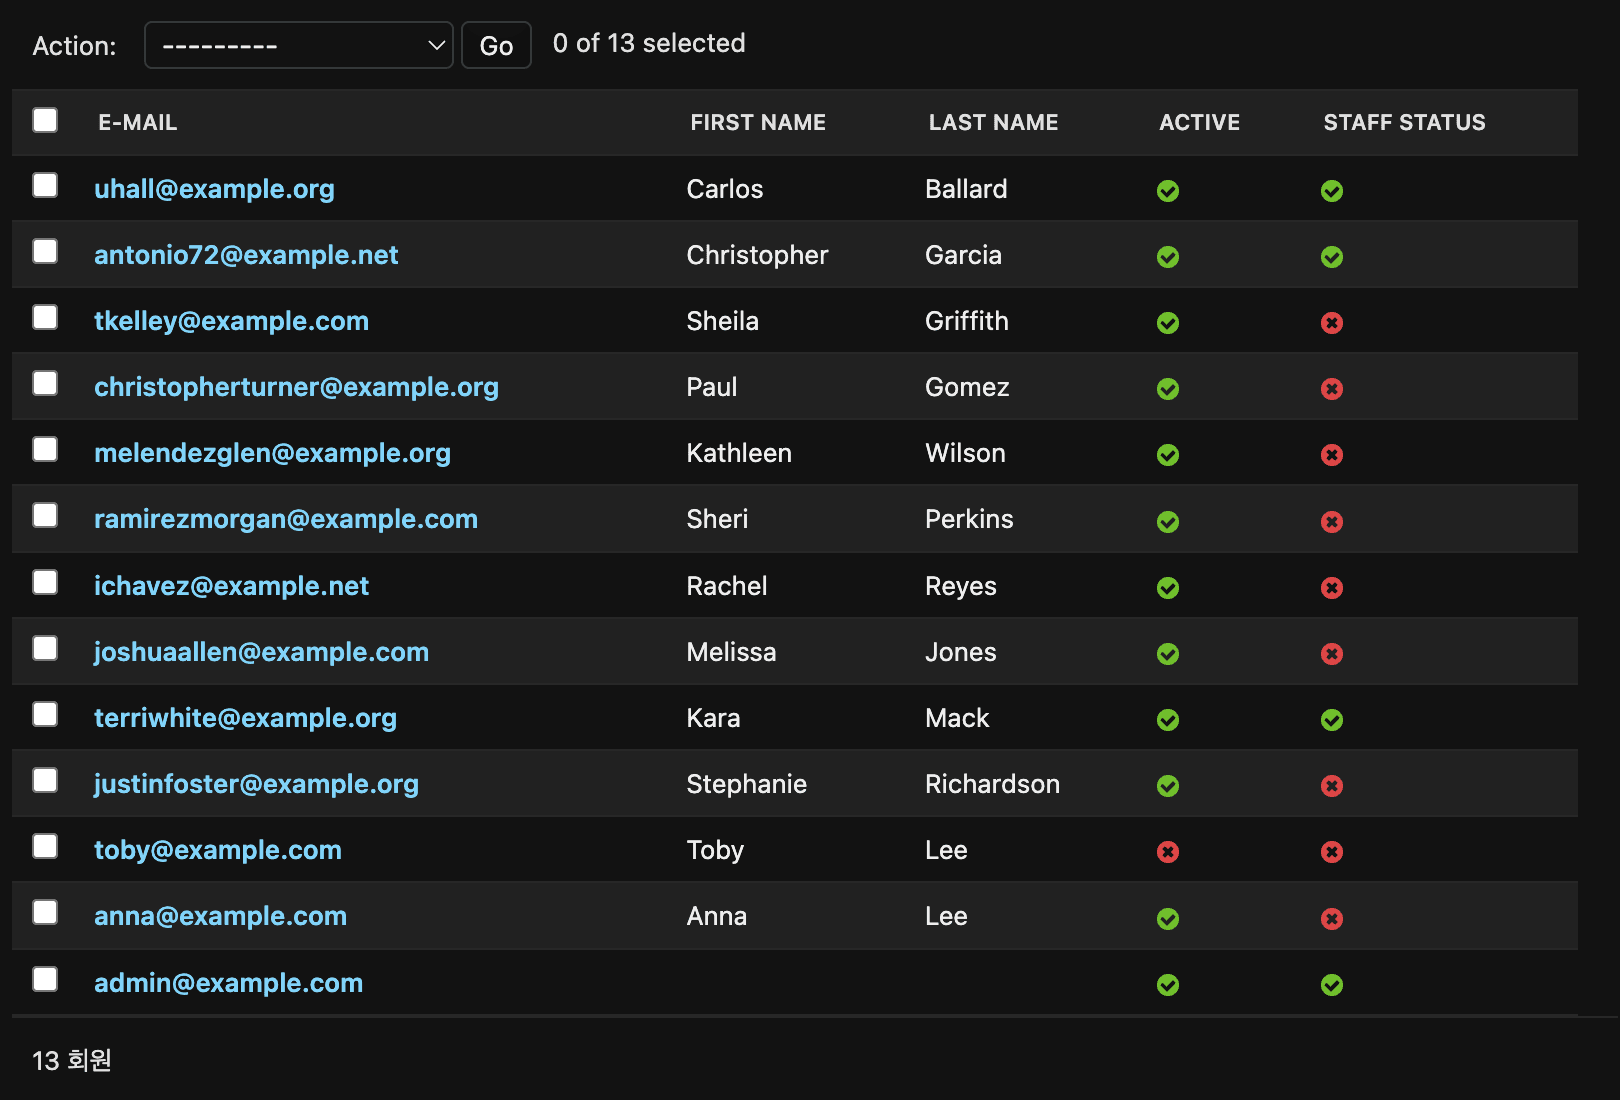Viewport: 1620px width, 1100px height.
Task: Click the red staff status icon for Rachel Reyes
Action: tap(1332, 588)
